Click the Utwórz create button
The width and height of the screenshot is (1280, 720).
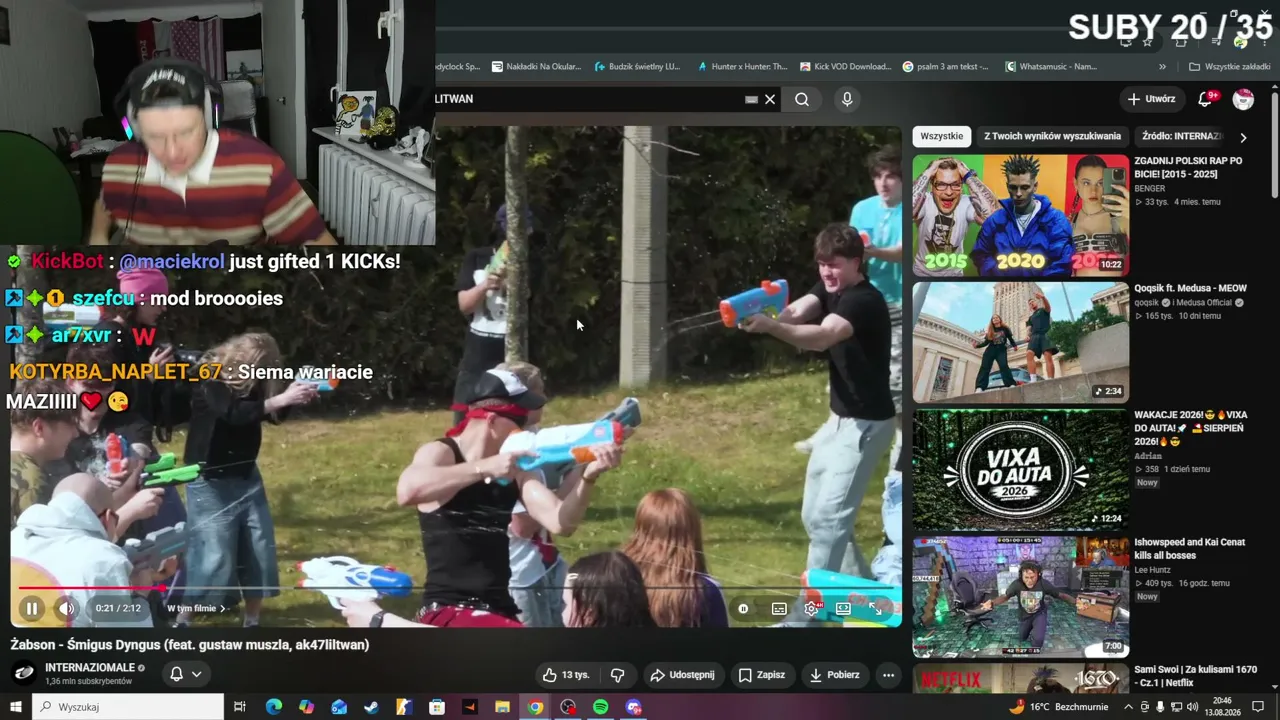pyautogui.click(x=1151, y=99)
